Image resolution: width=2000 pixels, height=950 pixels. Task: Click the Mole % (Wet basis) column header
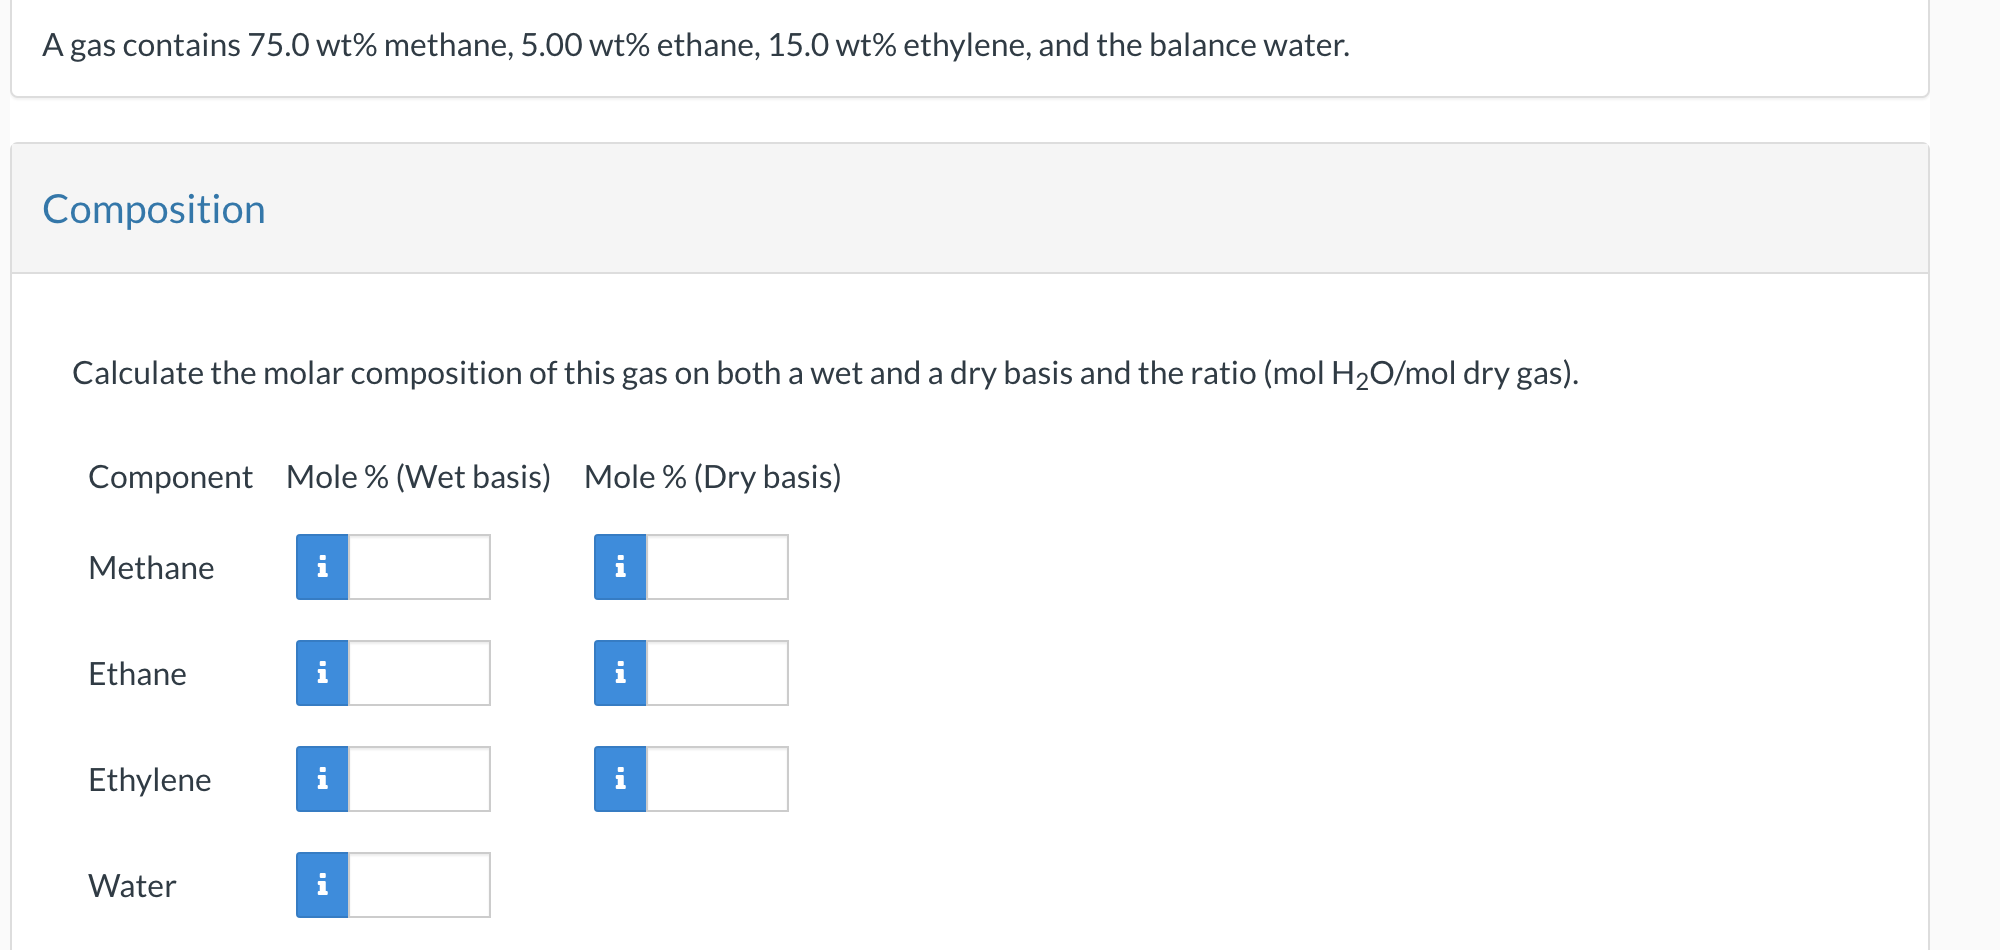[x=418, y=477]
